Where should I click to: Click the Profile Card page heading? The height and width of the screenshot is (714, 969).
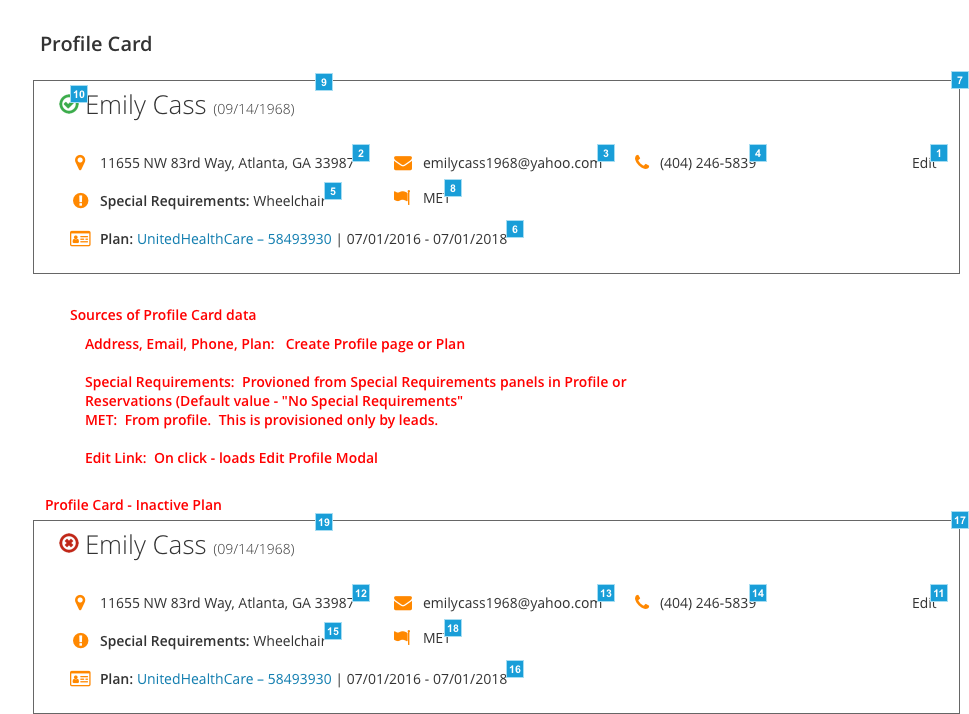pyautogui.click(x=96, y=44)
